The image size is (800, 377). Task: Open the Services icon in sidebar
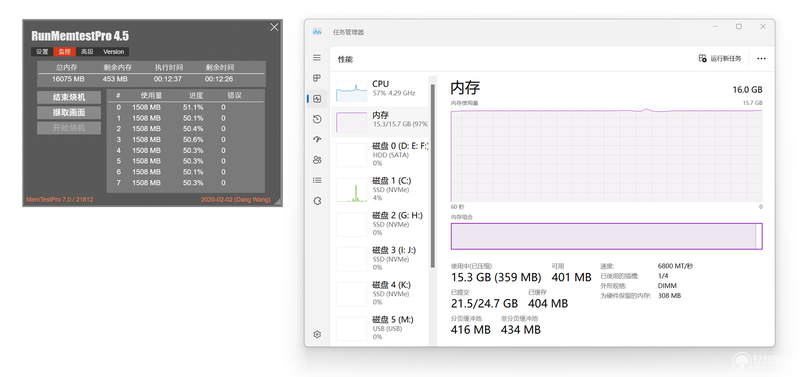[317, 201]
